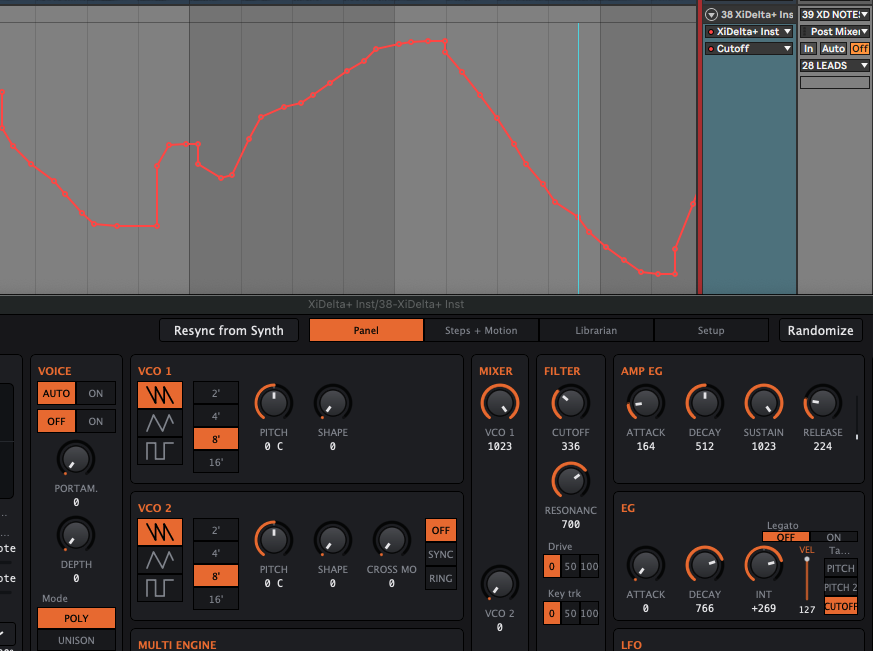Set track monitor to In

point(808,48)
